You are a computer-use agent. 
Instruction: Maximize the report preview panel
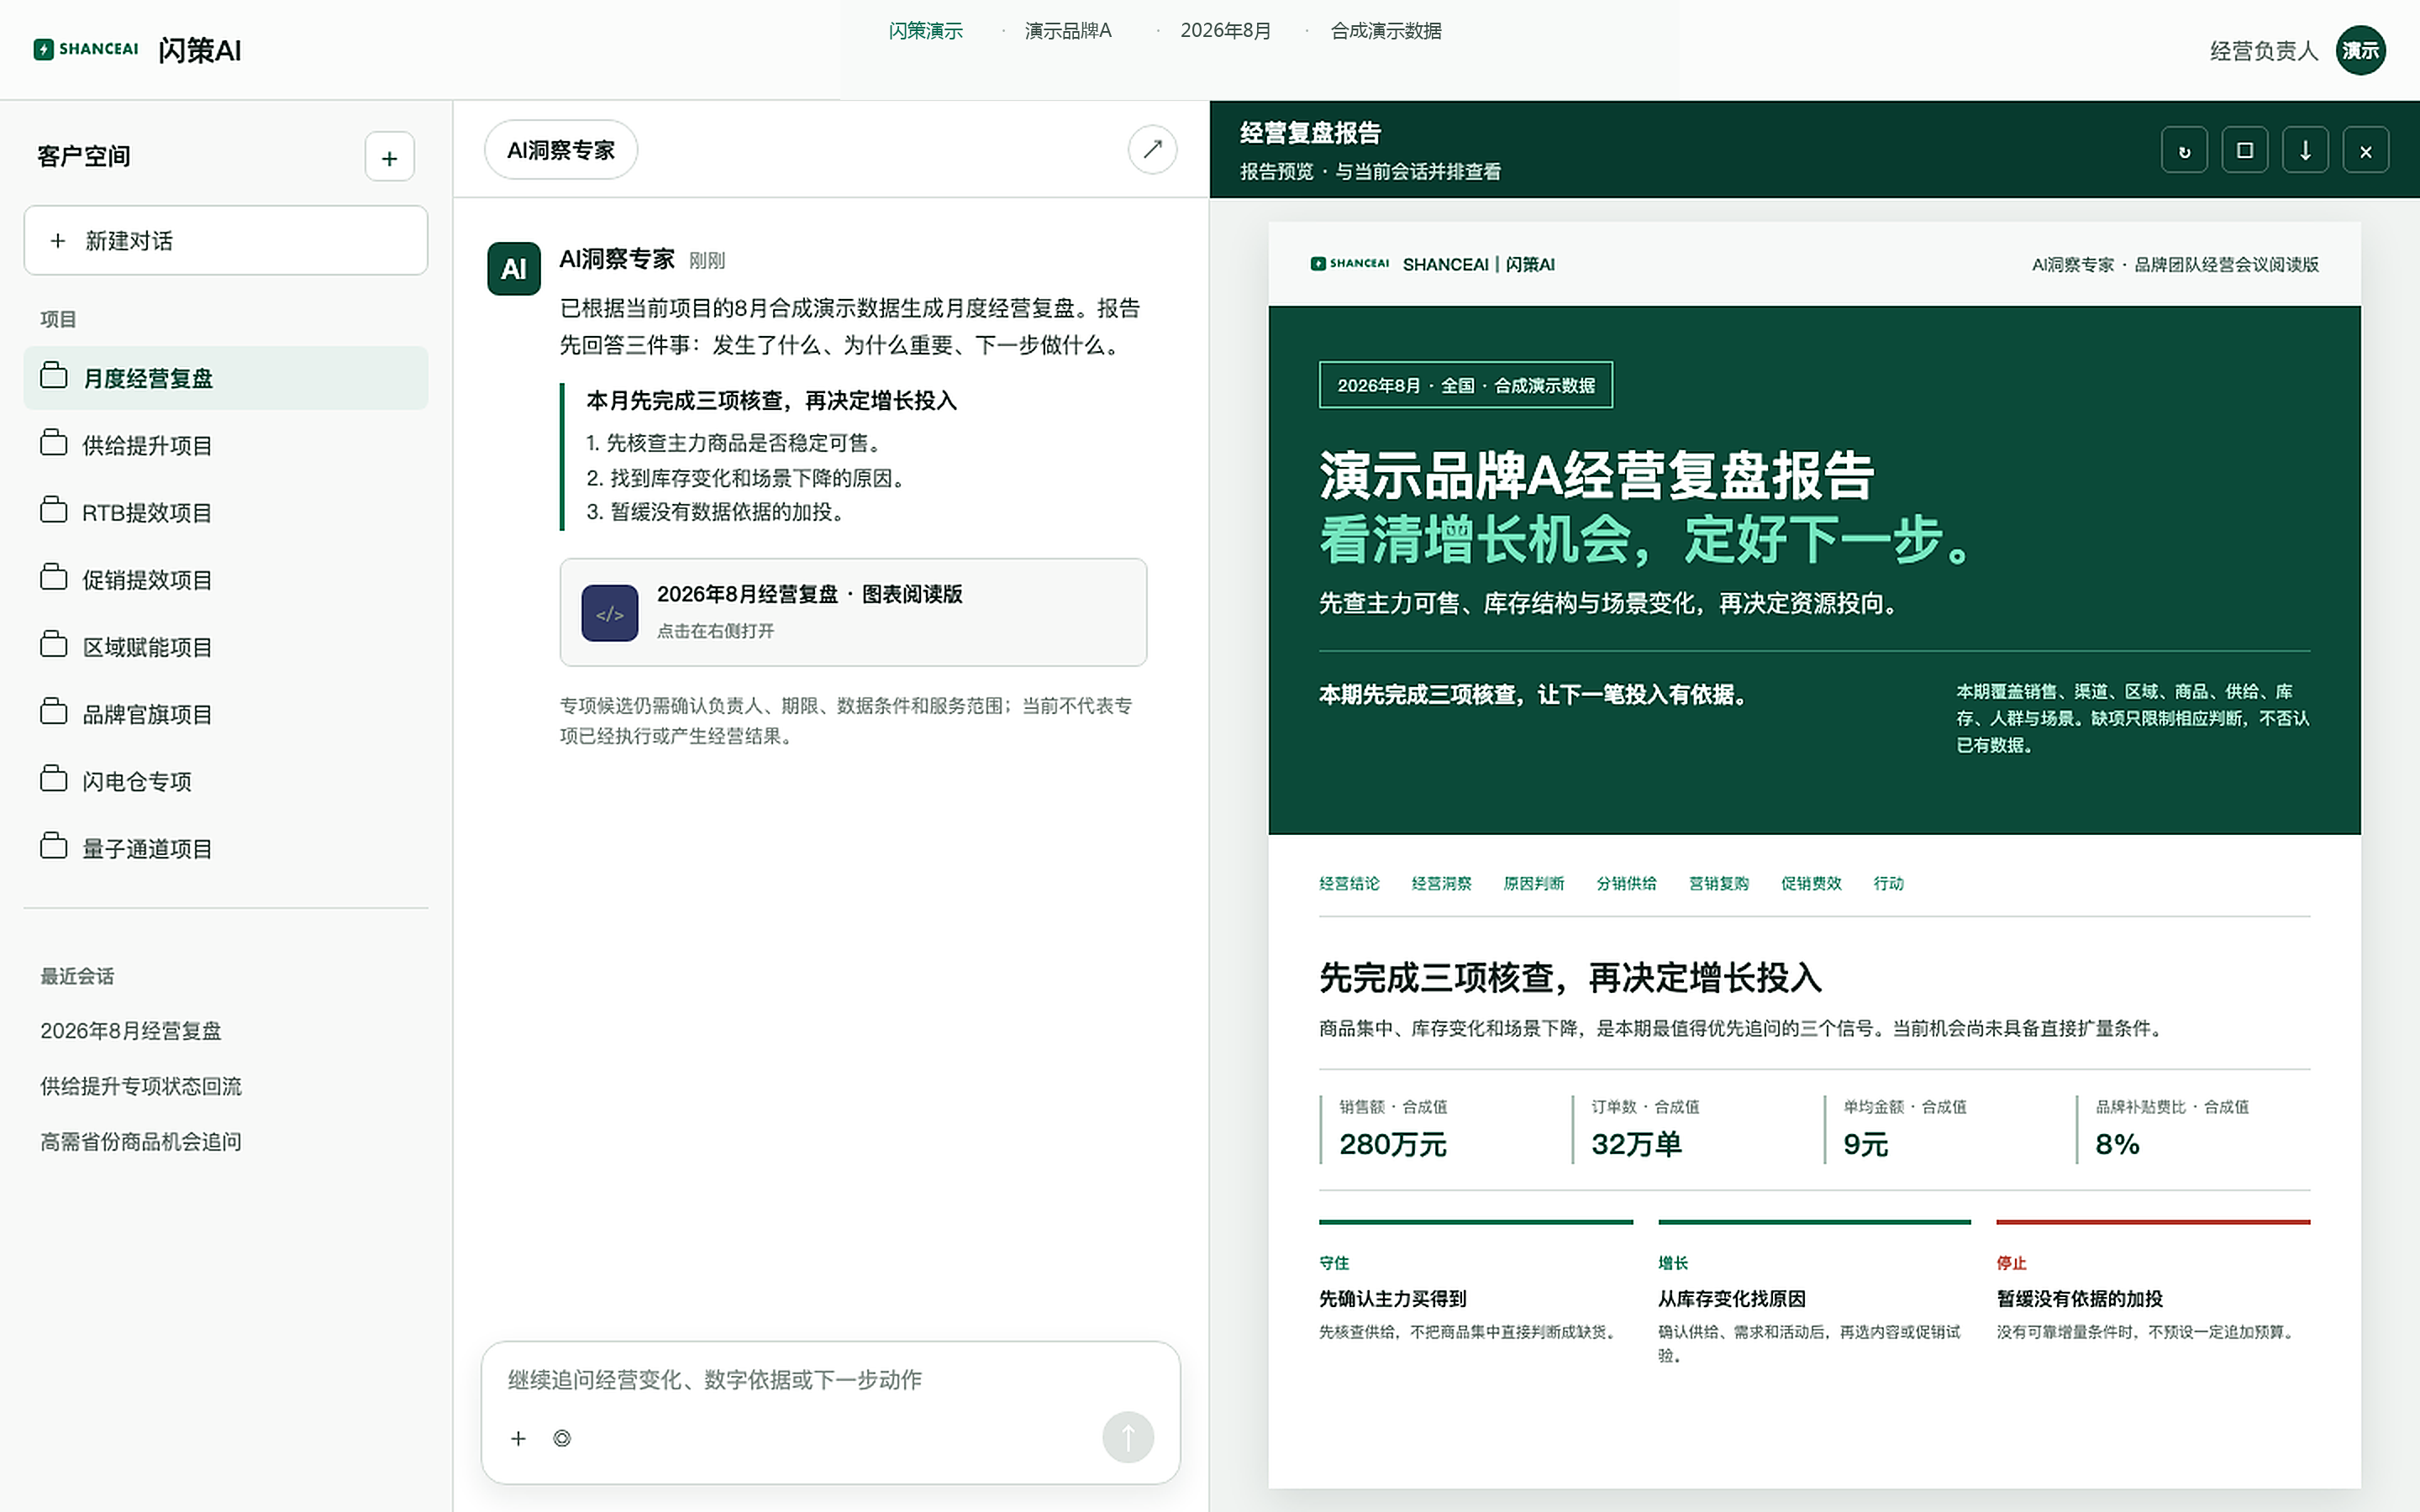click(2245, 151)
